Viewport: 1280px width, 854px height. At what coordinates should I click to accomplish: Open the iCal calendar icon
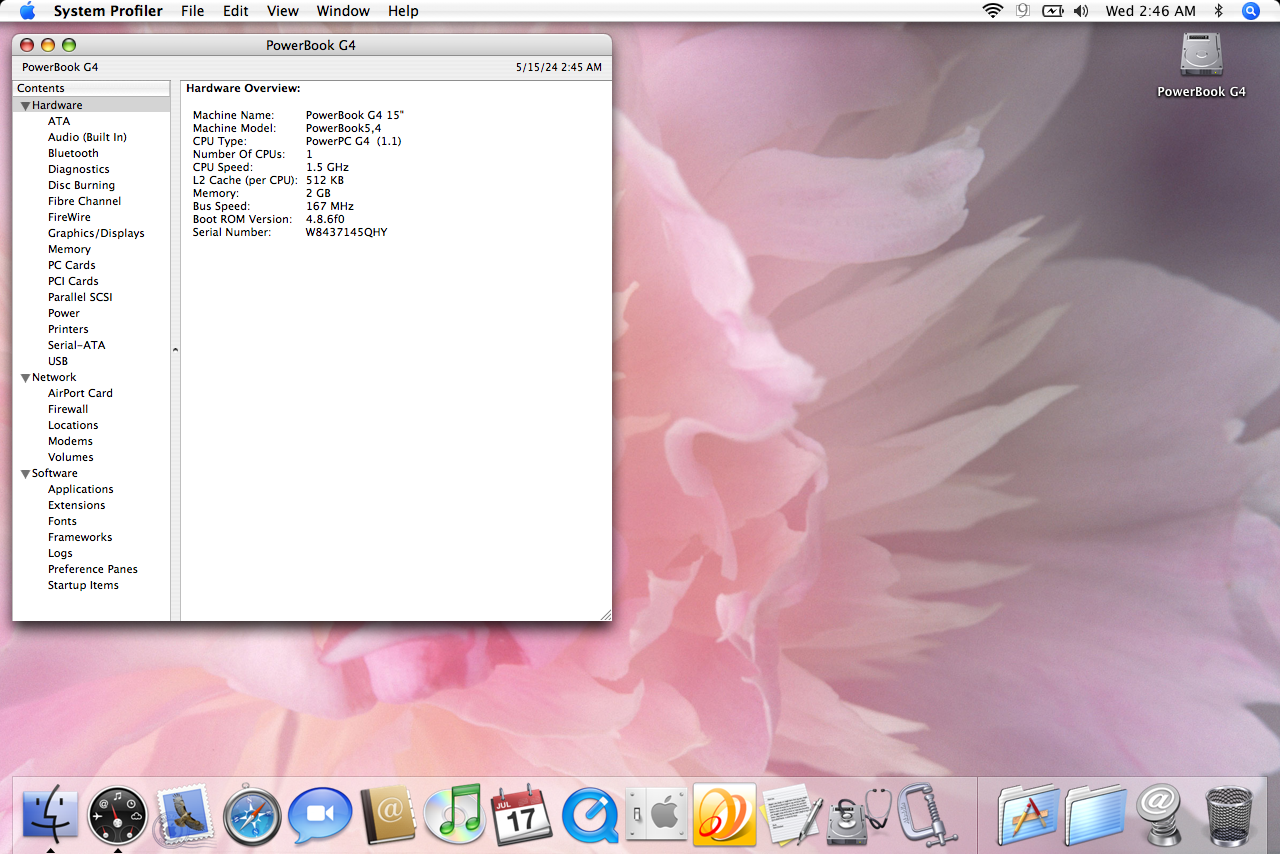[x=522, y=814]
